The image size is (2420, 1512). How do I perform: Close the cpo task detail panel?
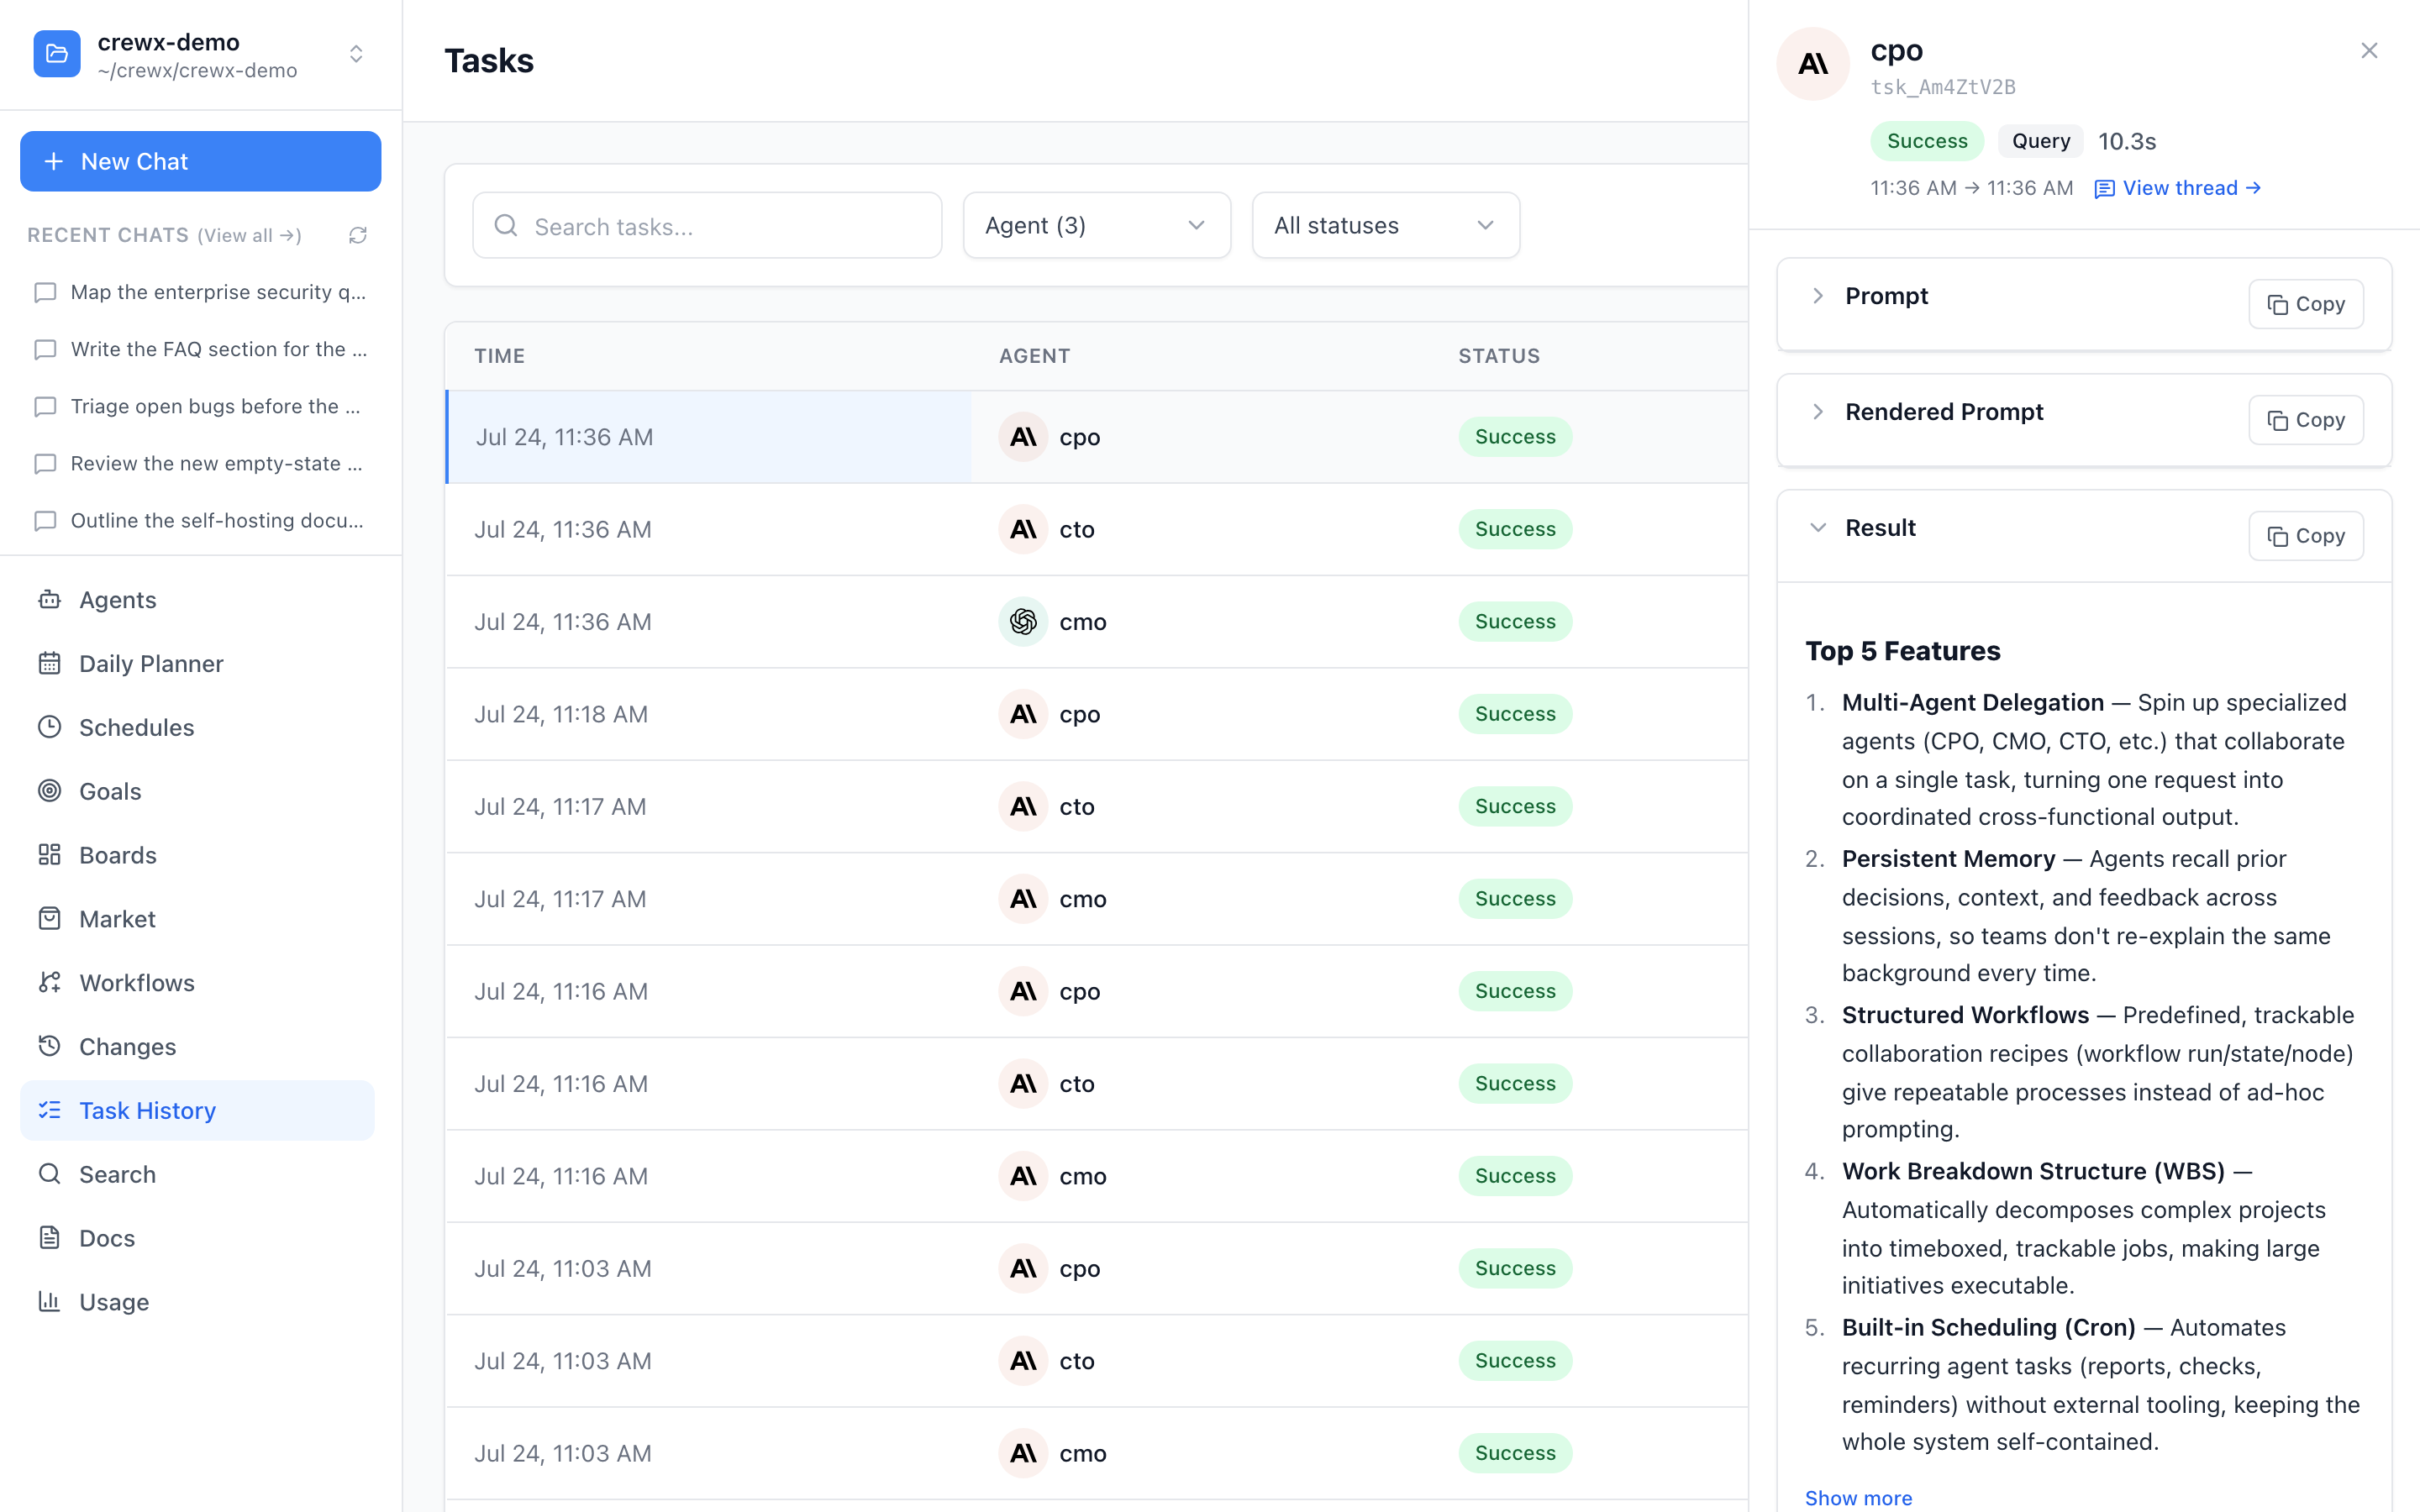(x=2369, y=50)
